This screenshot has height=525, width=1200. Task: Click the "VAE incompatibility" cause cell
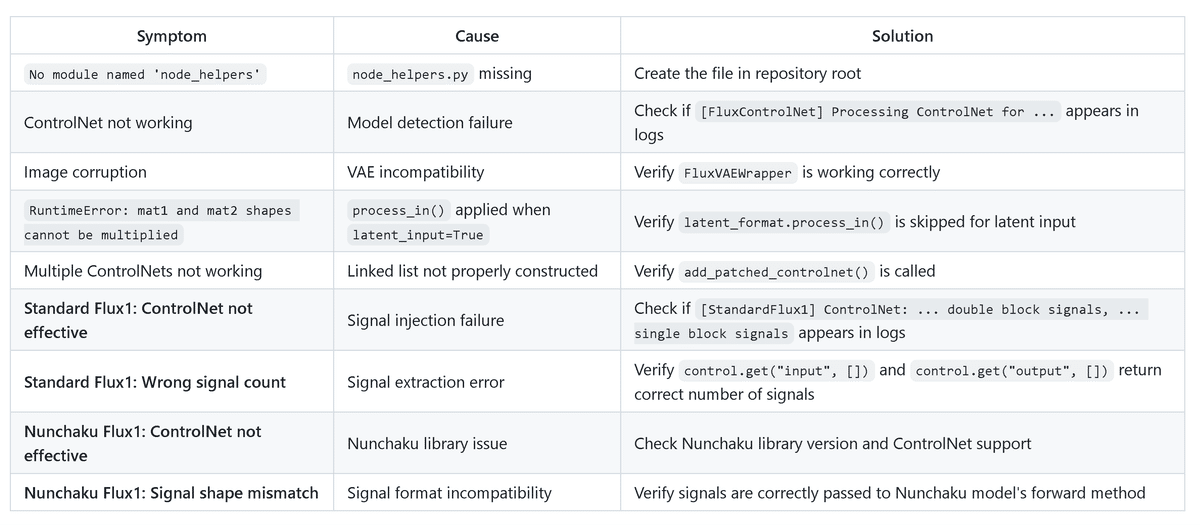pos(415,172)
